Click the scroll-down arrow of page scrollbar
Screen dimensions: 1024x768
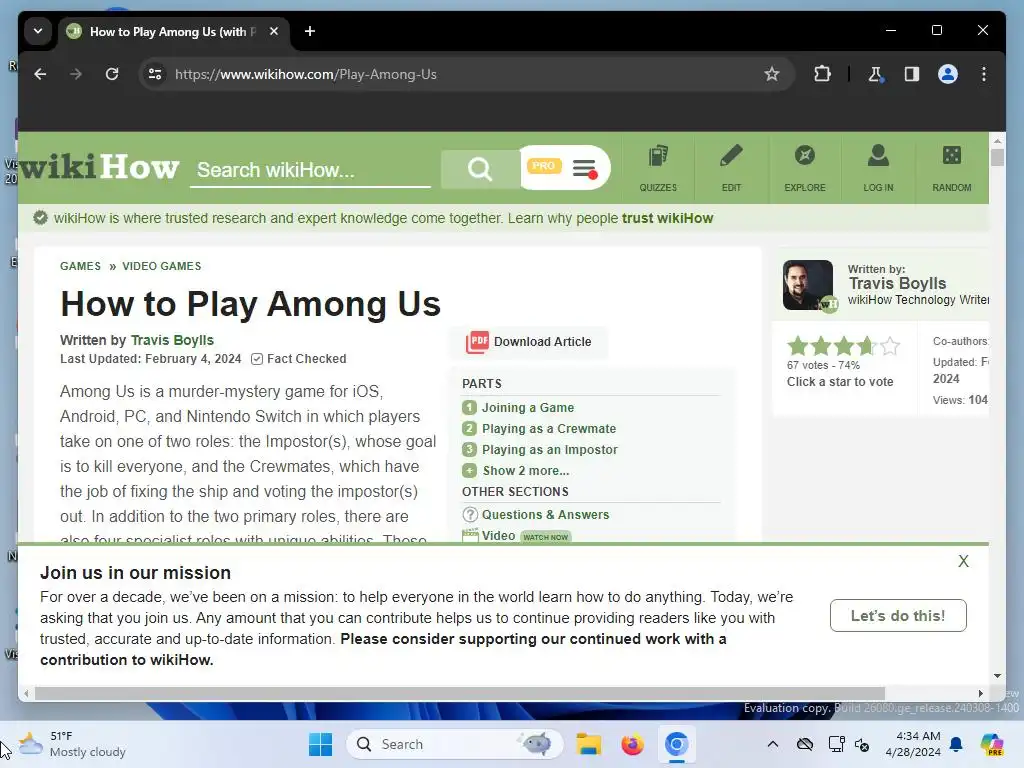pyautogui.click(x=997, y=676)
